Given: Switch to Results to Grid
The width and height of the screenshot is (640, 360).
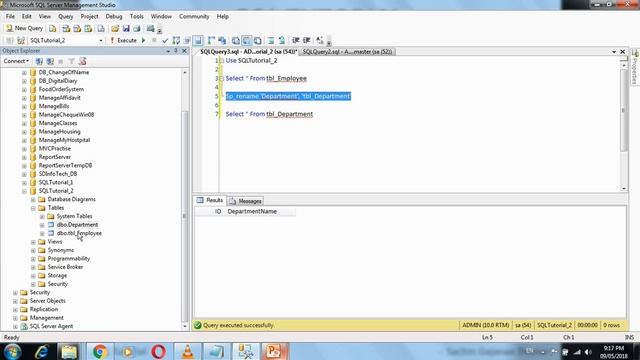Looking at the screenshot, I should coord(247,40).
